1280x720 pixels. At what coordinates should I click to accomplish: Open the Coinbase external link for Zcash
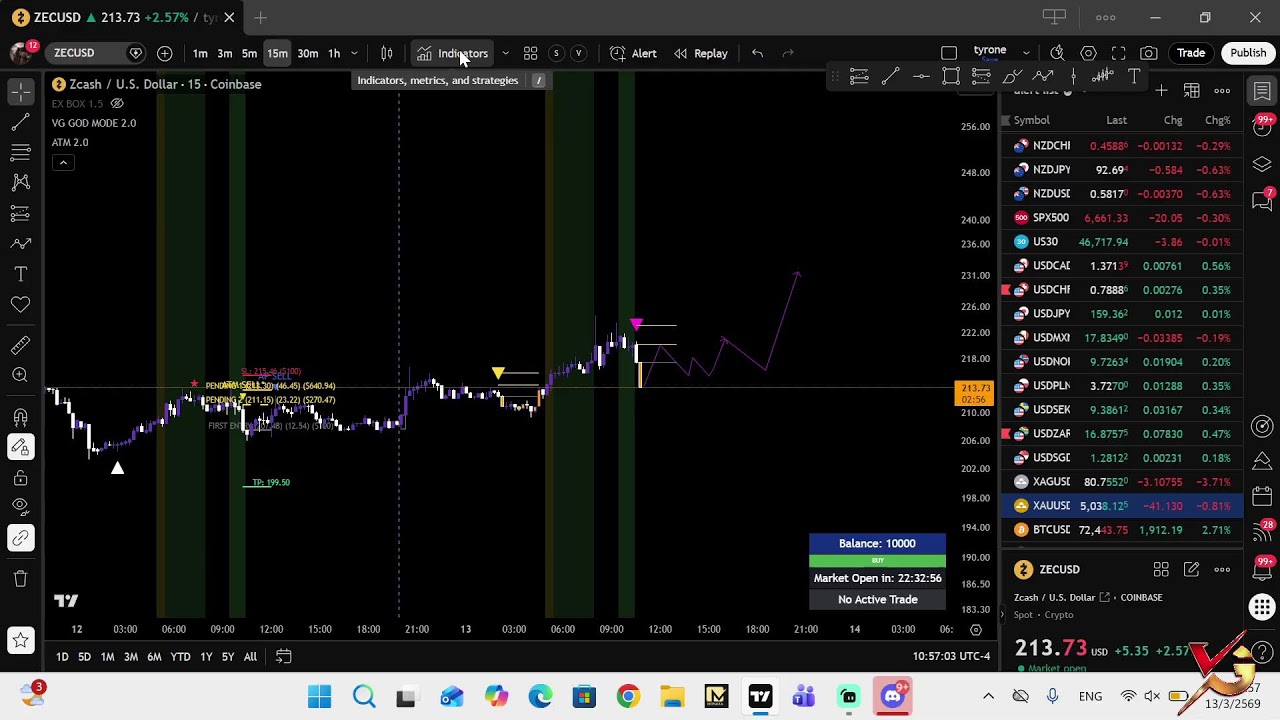tap(1105, 598)
